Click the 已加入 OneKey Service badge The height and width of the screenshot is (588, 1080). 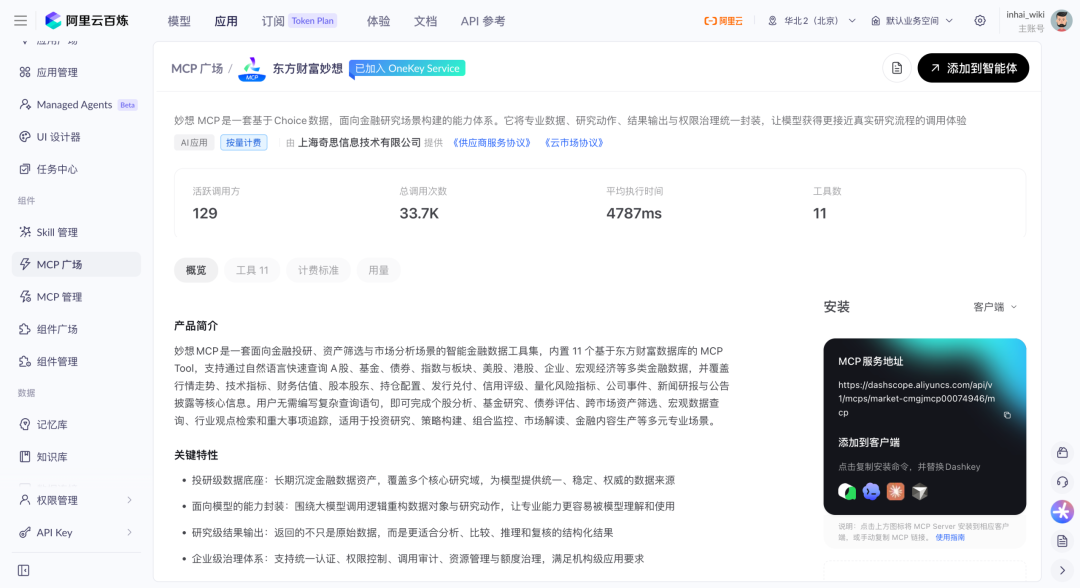click(407, 68)
